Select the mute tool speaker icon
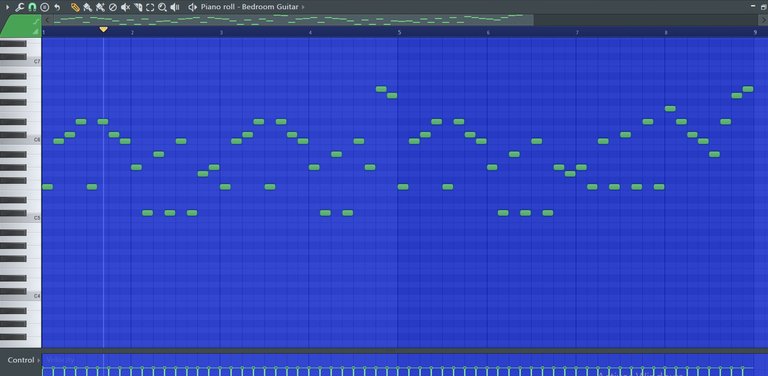The height and width of the screenshot is (376, 768). tap(125, 7)
